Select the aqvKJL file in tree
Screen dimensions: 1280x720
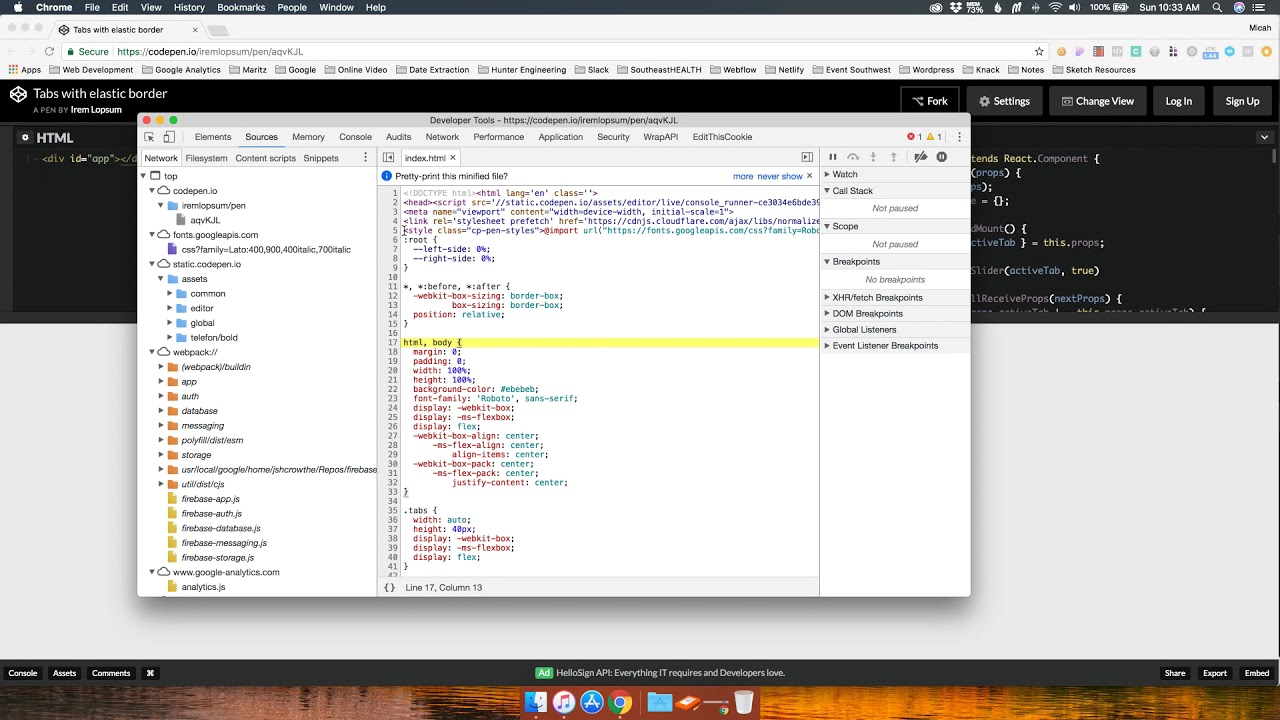[205, 220]
